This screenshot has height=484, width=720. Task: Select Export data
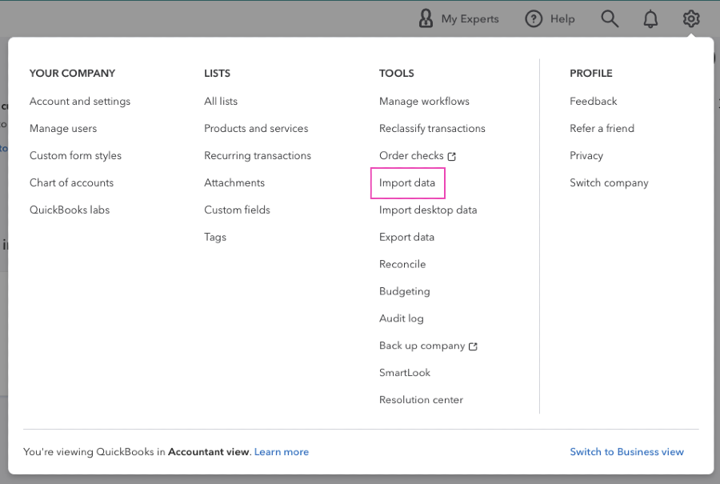(406, 237)
